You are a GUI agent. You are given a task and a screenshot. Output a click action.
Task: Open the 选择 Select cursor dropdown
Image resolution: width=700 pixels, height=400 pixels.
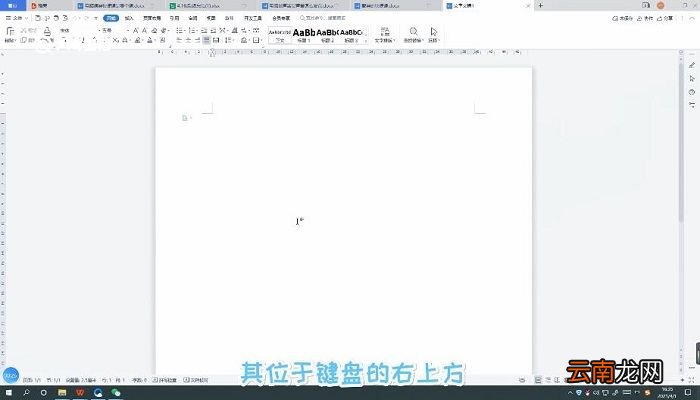pos(434,35)
